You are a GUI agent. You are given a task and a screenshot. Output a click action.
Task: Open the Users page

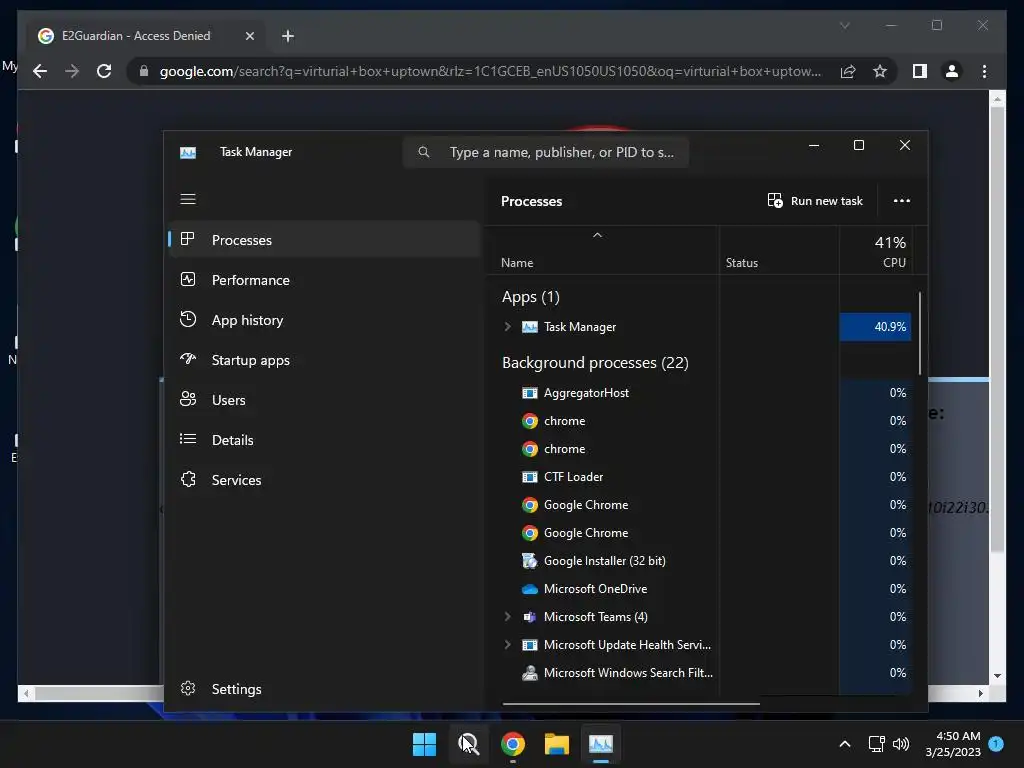(x=325, y=400)
